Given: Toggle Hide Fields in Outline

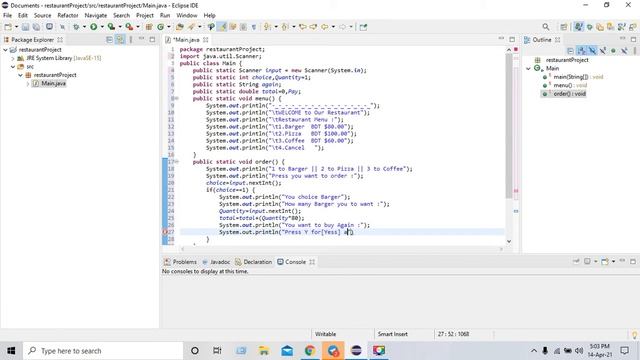Looking at the screenshot, I should pos(592,51).
